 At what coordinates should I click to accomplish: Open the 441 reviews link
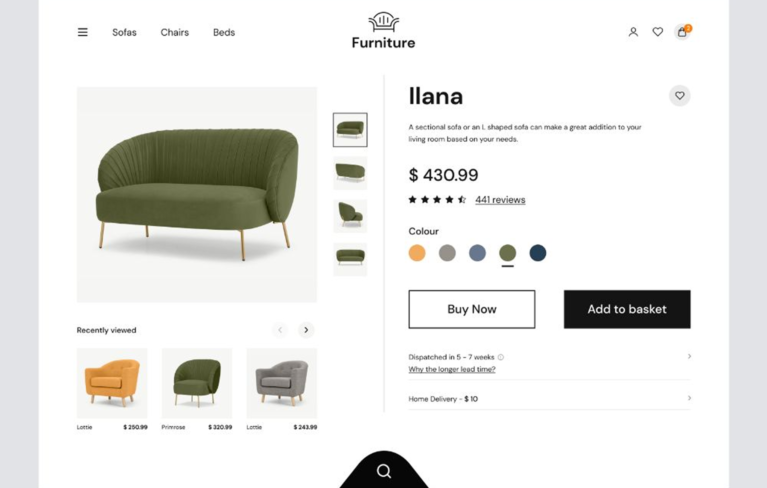click(500, 200)
